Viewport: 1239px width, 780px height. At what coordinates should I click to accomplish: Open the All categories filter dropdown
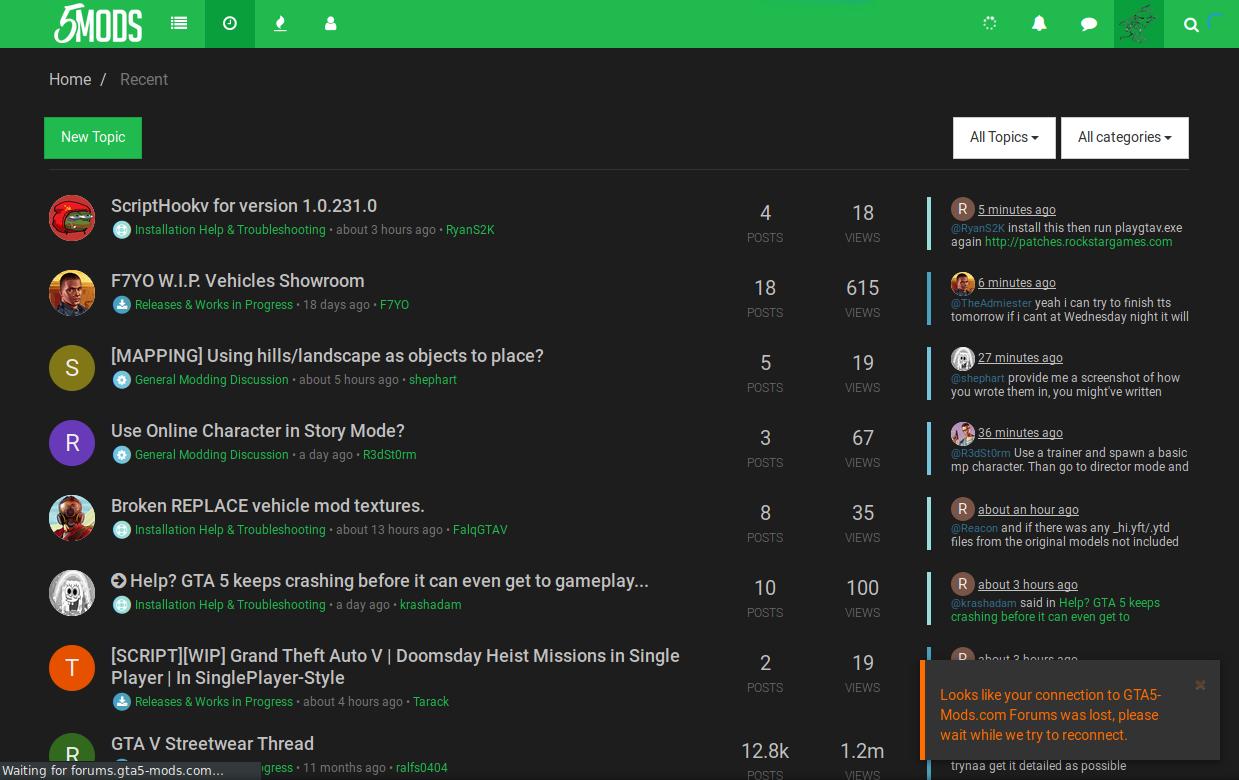(1124, 137)
